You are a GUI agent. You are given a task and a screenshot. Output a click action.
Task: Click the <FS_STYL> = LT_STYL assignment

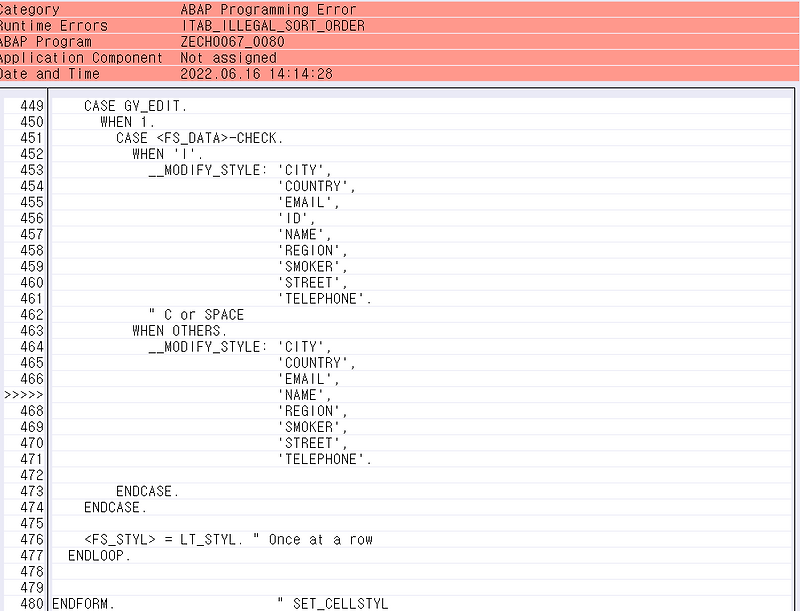(155, 539)
